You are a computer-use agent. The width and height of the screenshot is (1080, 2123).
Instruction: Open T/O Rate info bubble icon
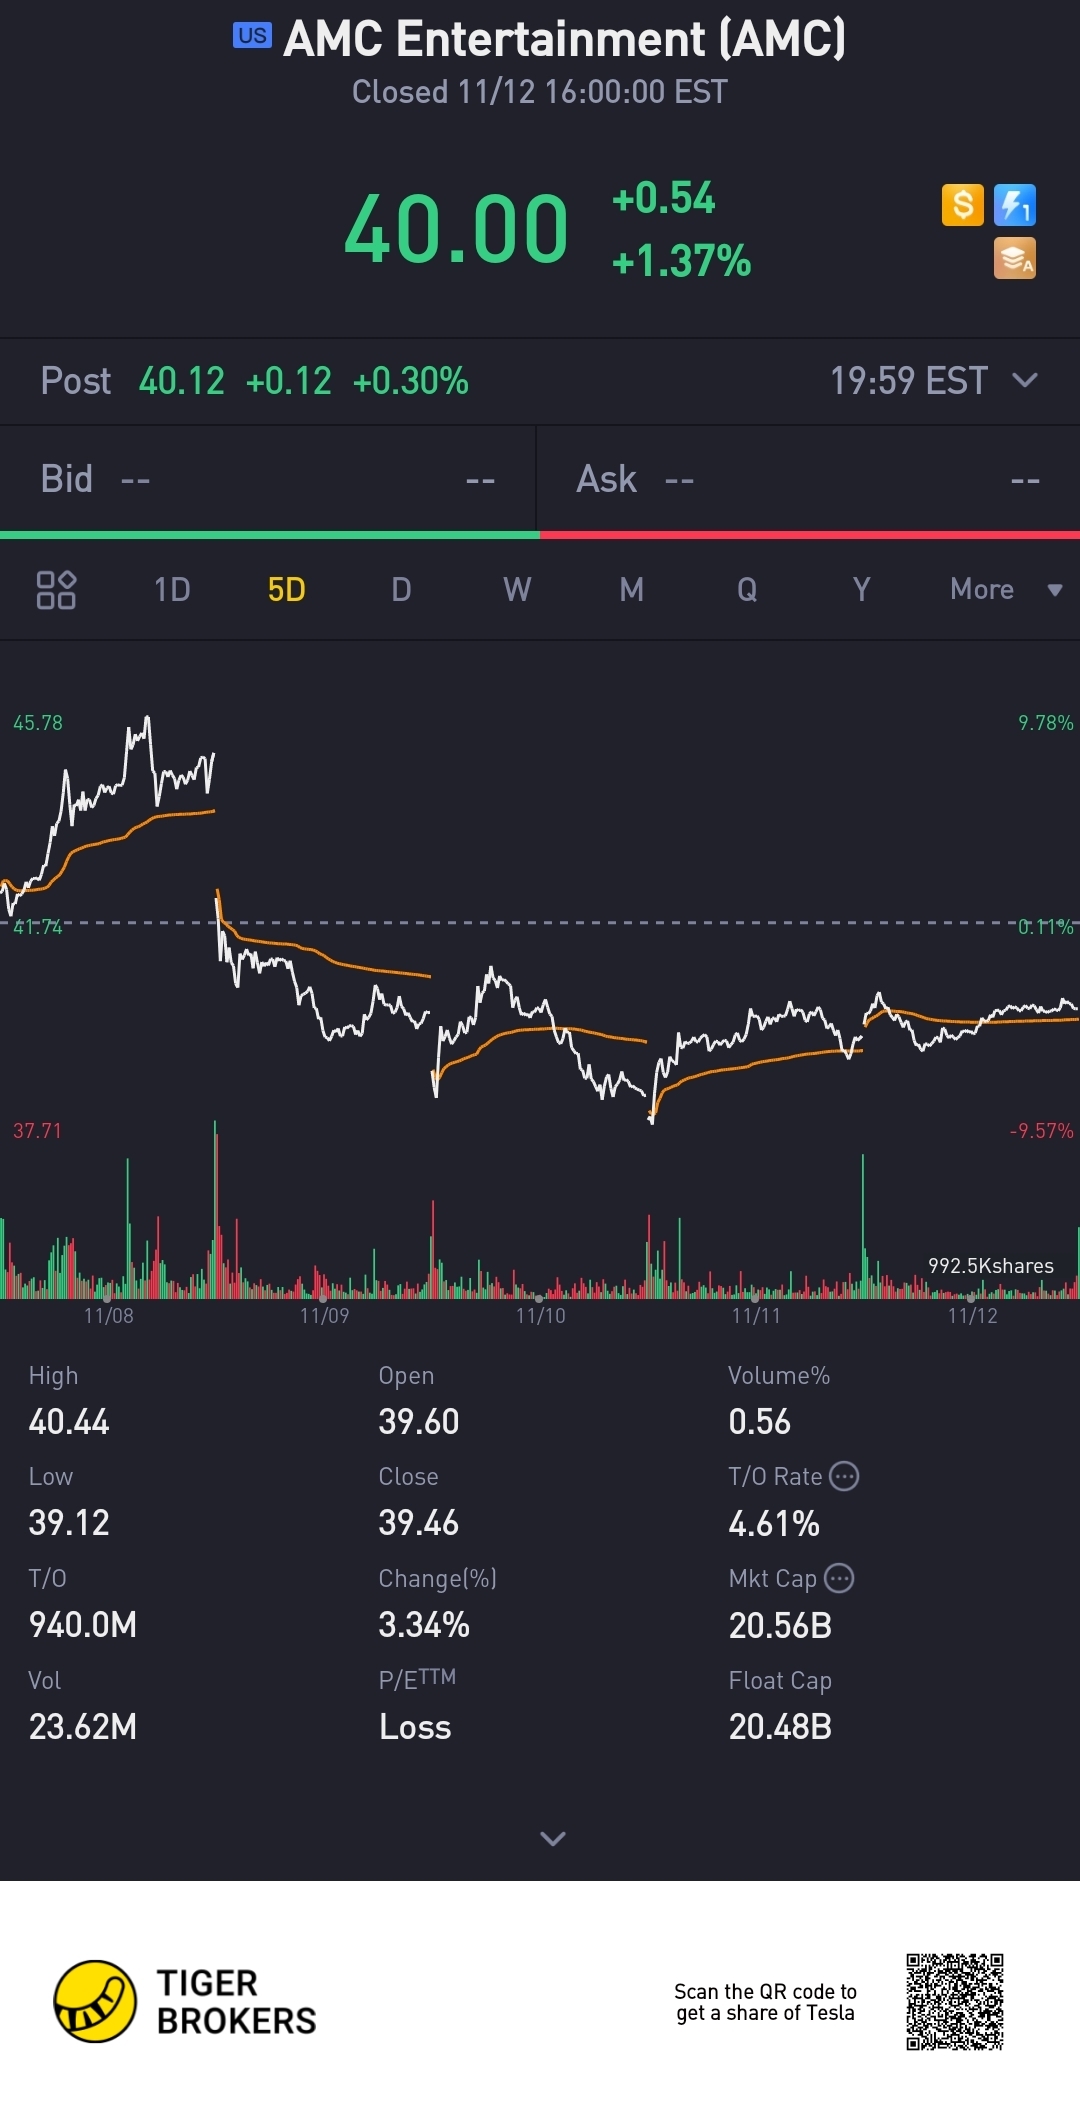pyautogui.click(x=845, y=1476)
